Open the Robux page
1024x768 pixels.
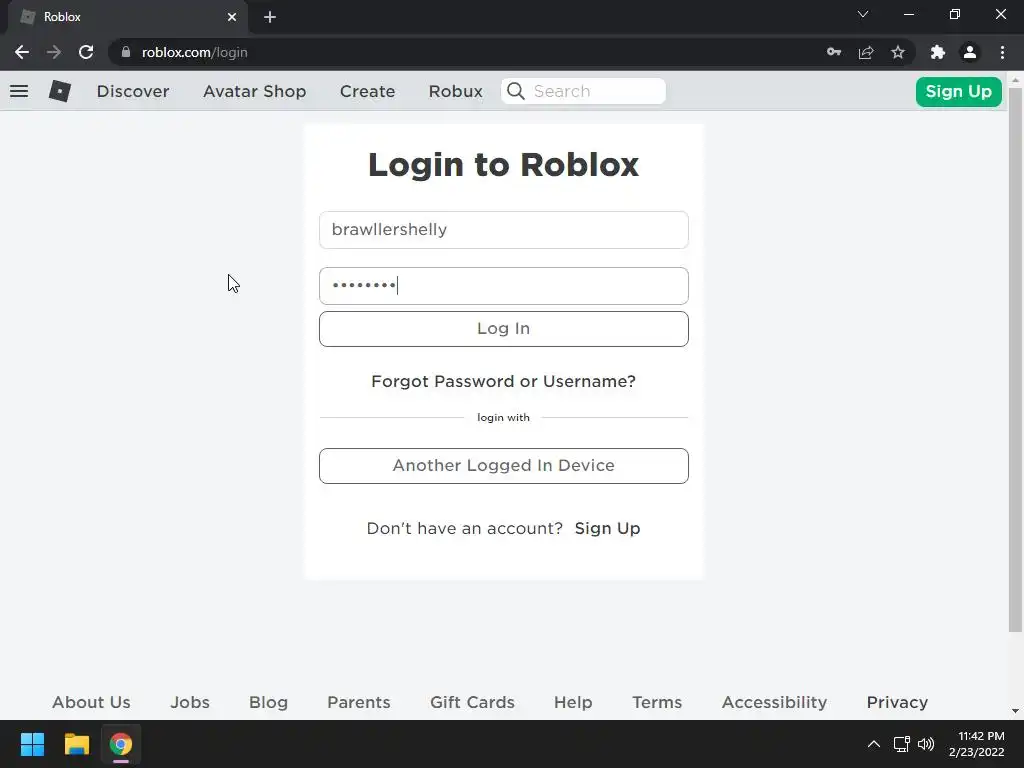click(x=455, y=91)
